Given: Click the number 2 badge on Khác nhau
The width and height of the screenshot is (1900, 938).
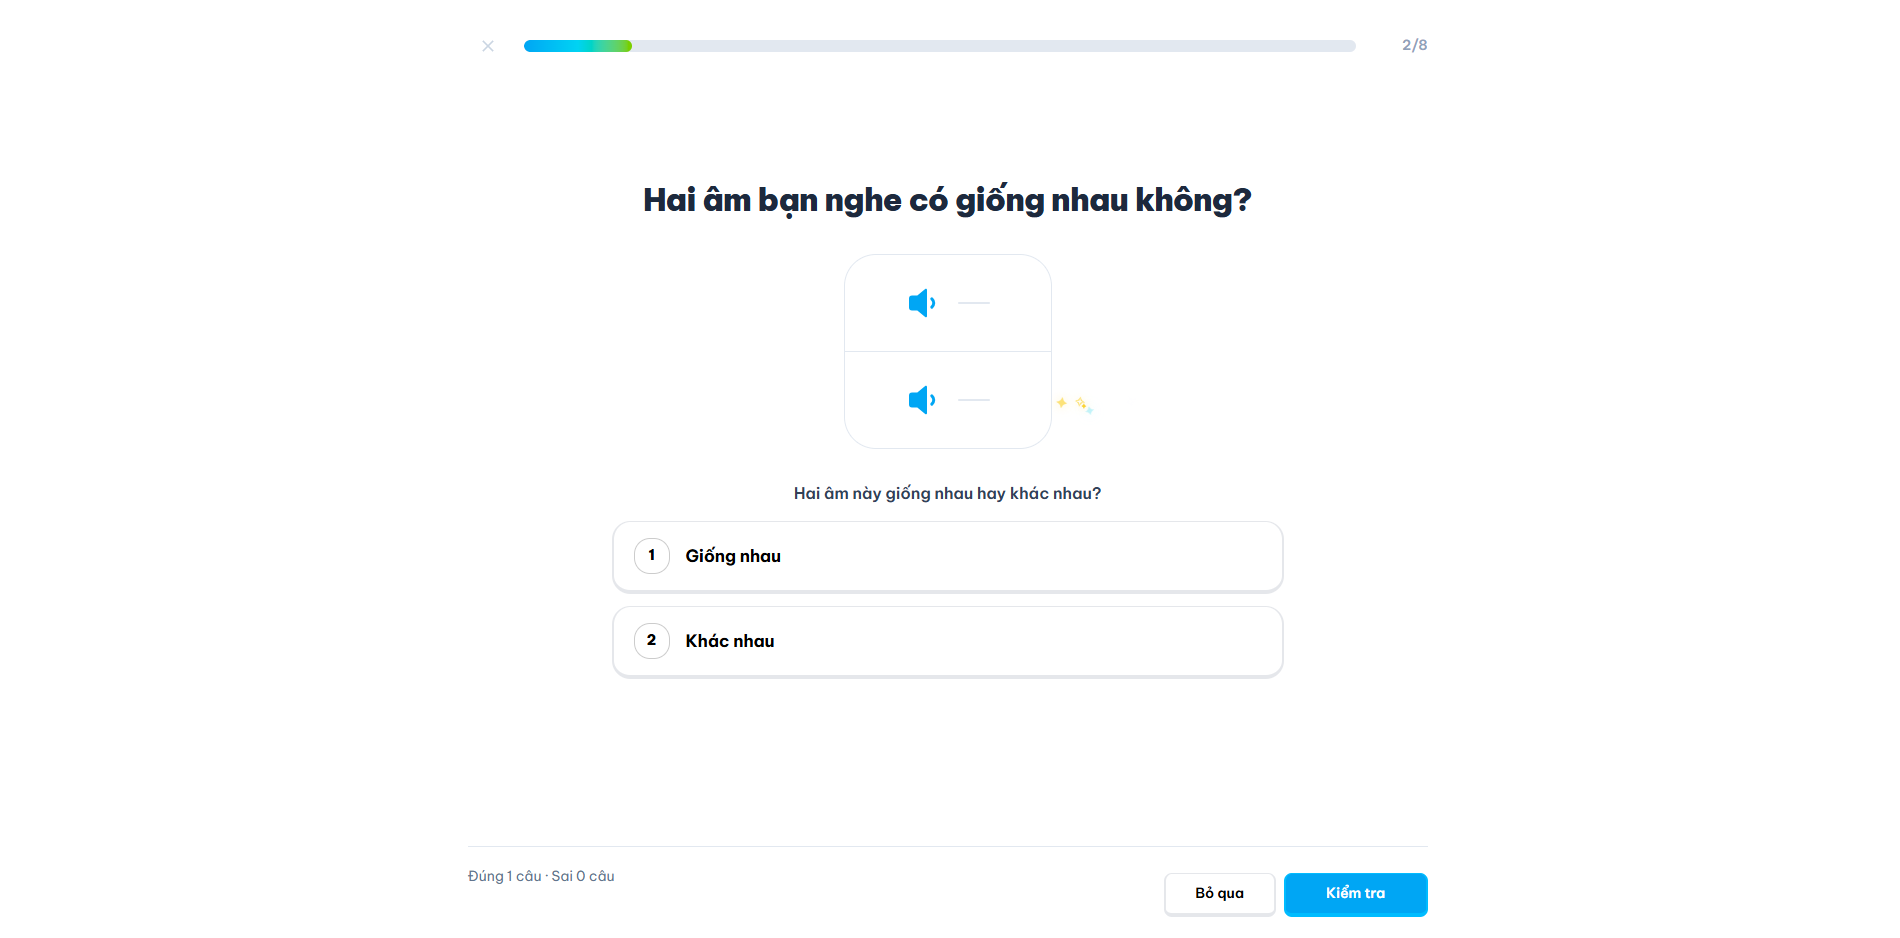Looking at the screenshot, I should pos(652,641).
